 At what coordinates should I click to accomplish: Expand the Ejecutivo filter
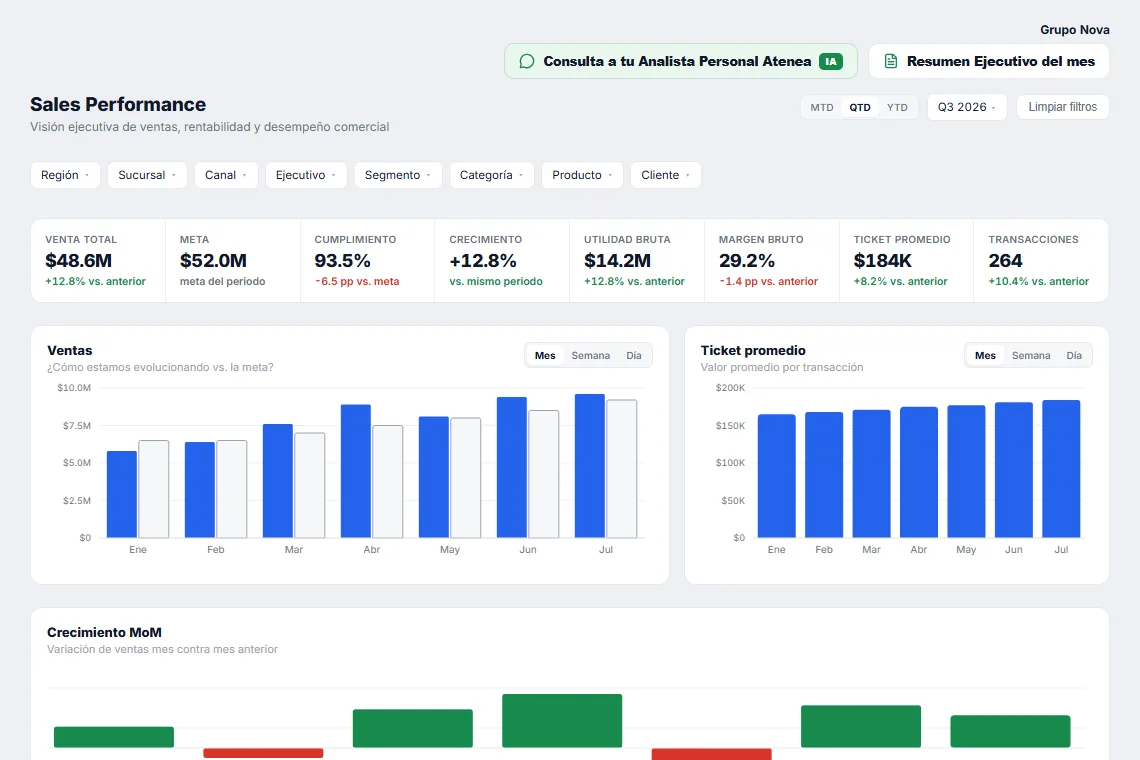[x=306, y=175]
